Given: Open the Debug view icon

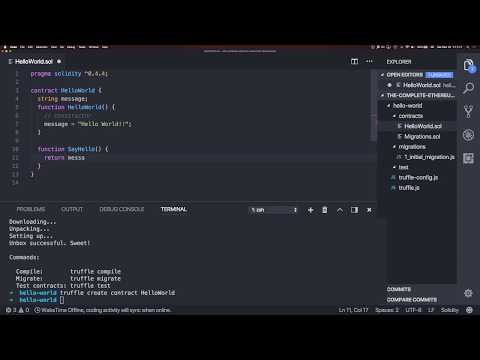Looking at the screenshot, I should (468, 135).
